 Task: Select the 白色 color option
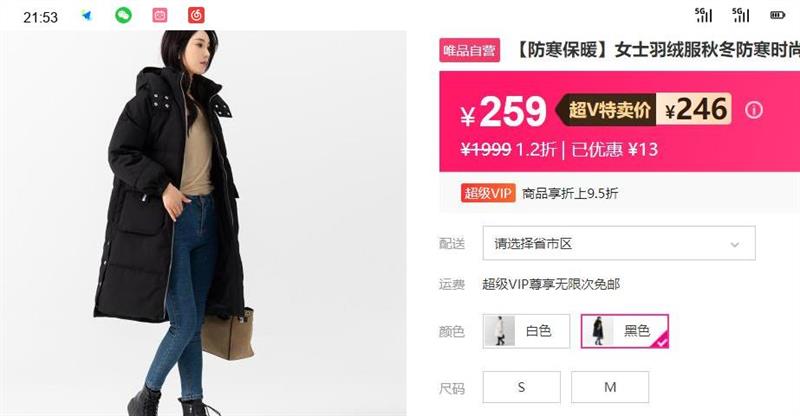(x=526, y=331)
